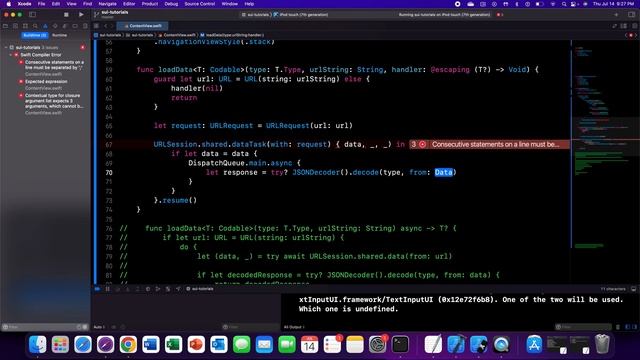The height and width of the screenshot is (360, 640).
Task: Clear the console with trash icon
Action: pyautogui.click(x=618, y=327)
